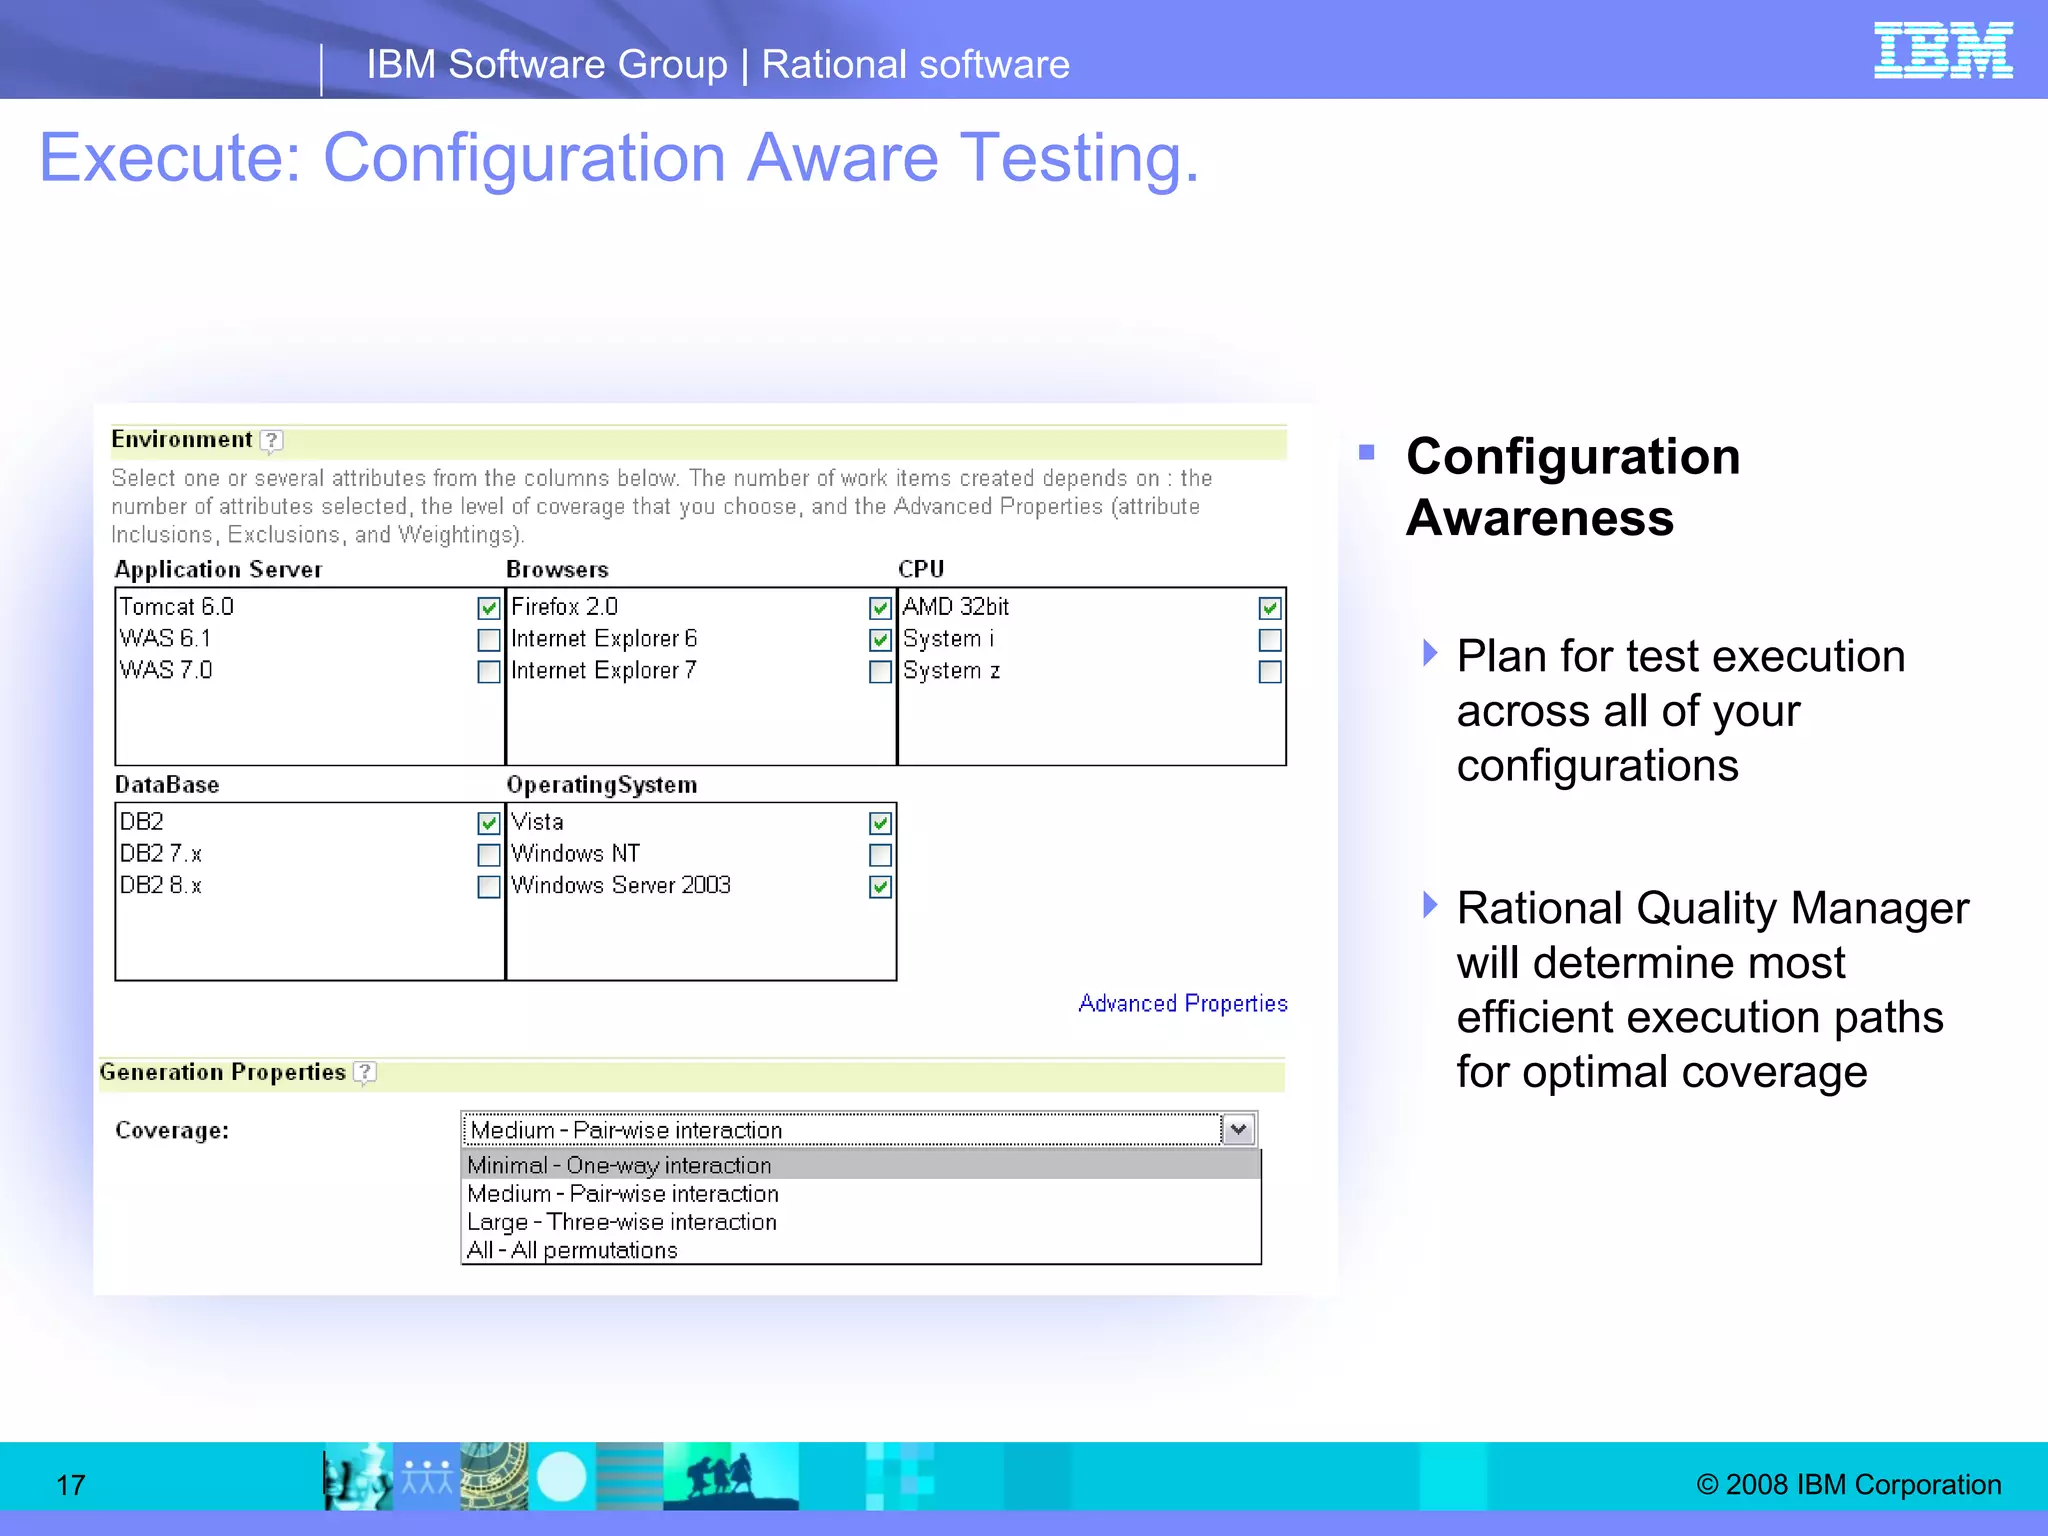This screenshot has height=1536, width=2048.
Task: Click the Internet Explorer 7 entry
Action: [x=604, y=670]
